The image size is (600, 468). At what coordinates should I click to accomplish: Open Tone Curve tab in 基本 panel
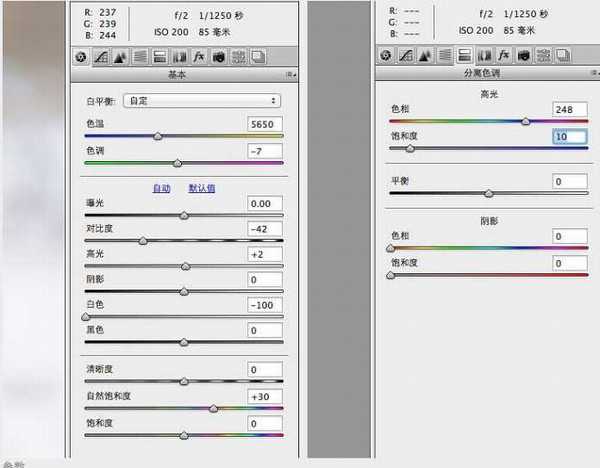101,57
